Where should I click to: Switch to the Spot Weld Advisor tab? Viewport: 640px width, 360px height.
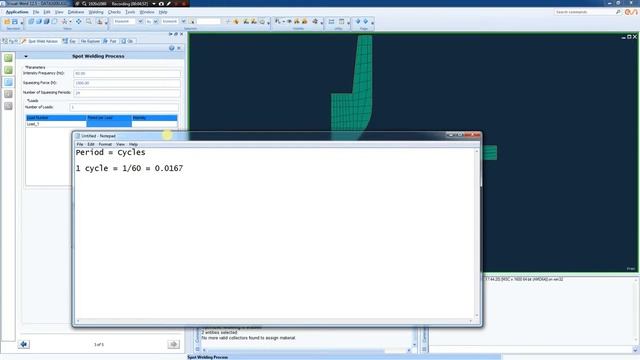coord(40,41)
